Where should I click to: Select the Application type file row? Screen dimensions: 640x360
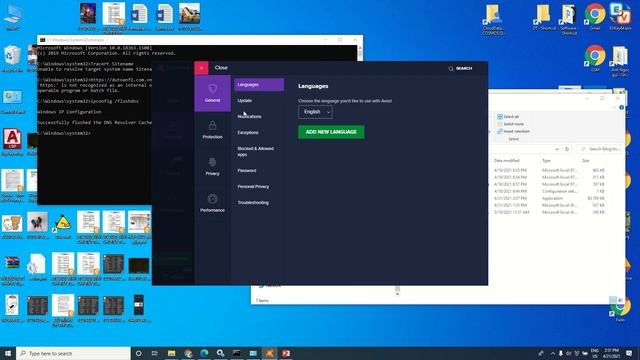coord(549,198)
